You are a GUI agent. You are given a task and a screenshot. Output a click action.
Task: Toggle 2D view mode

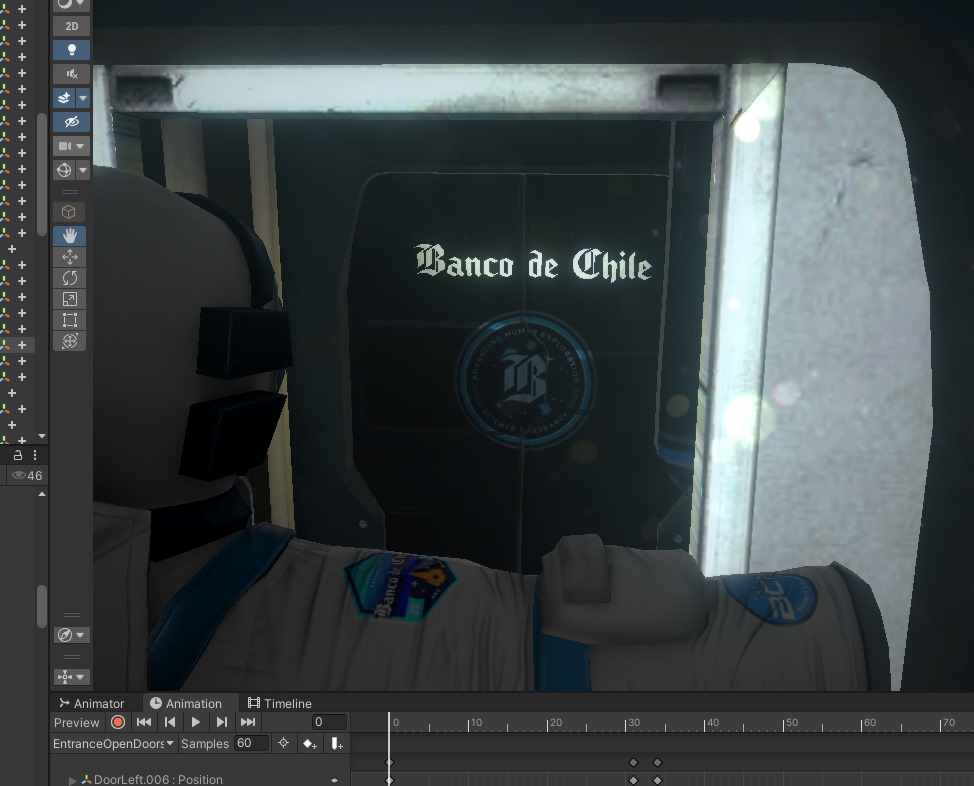pyautogui.click(x=71, y=26)
